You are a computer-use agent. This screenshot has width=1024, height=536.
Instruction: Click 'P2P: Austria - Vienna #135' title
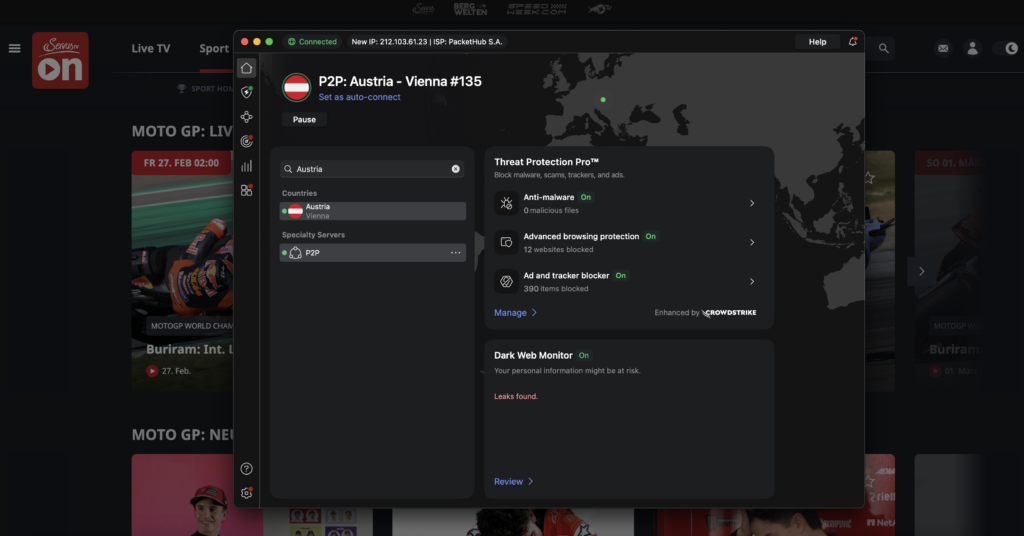(400, 82)
